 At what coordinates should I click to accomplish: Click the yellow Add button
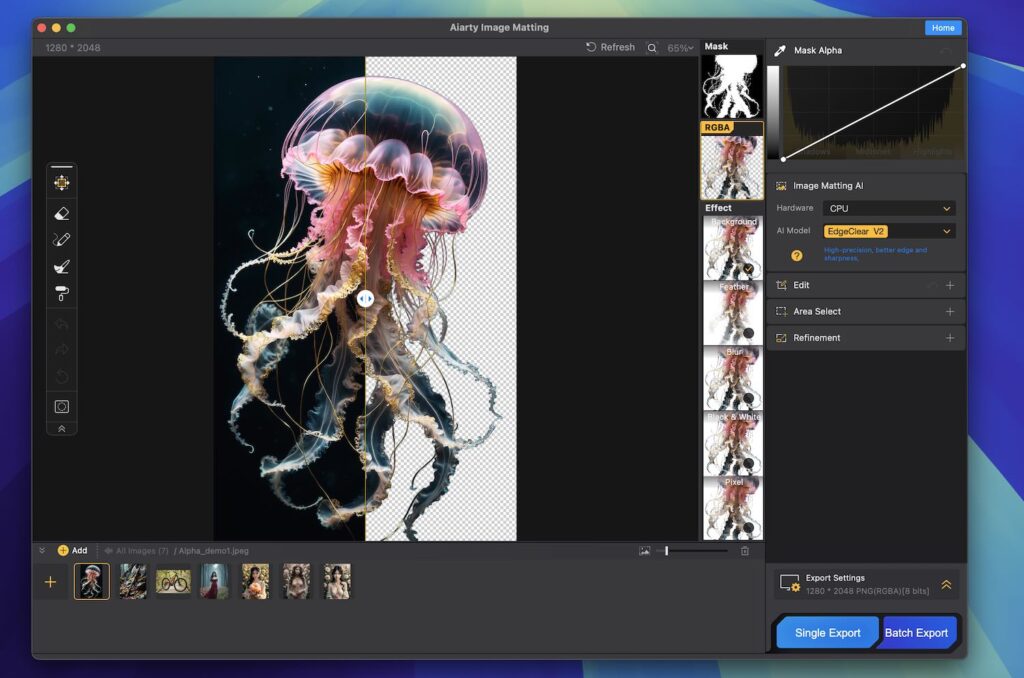72,551
